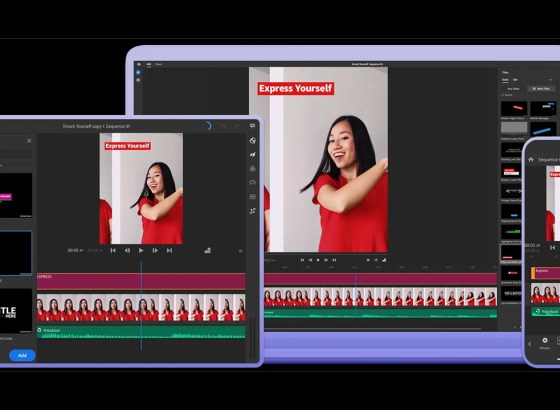Screen dimensions: 560x410
Task: Open the Graphics panel icon on the tablet
Action: click(x=252, y=140)
